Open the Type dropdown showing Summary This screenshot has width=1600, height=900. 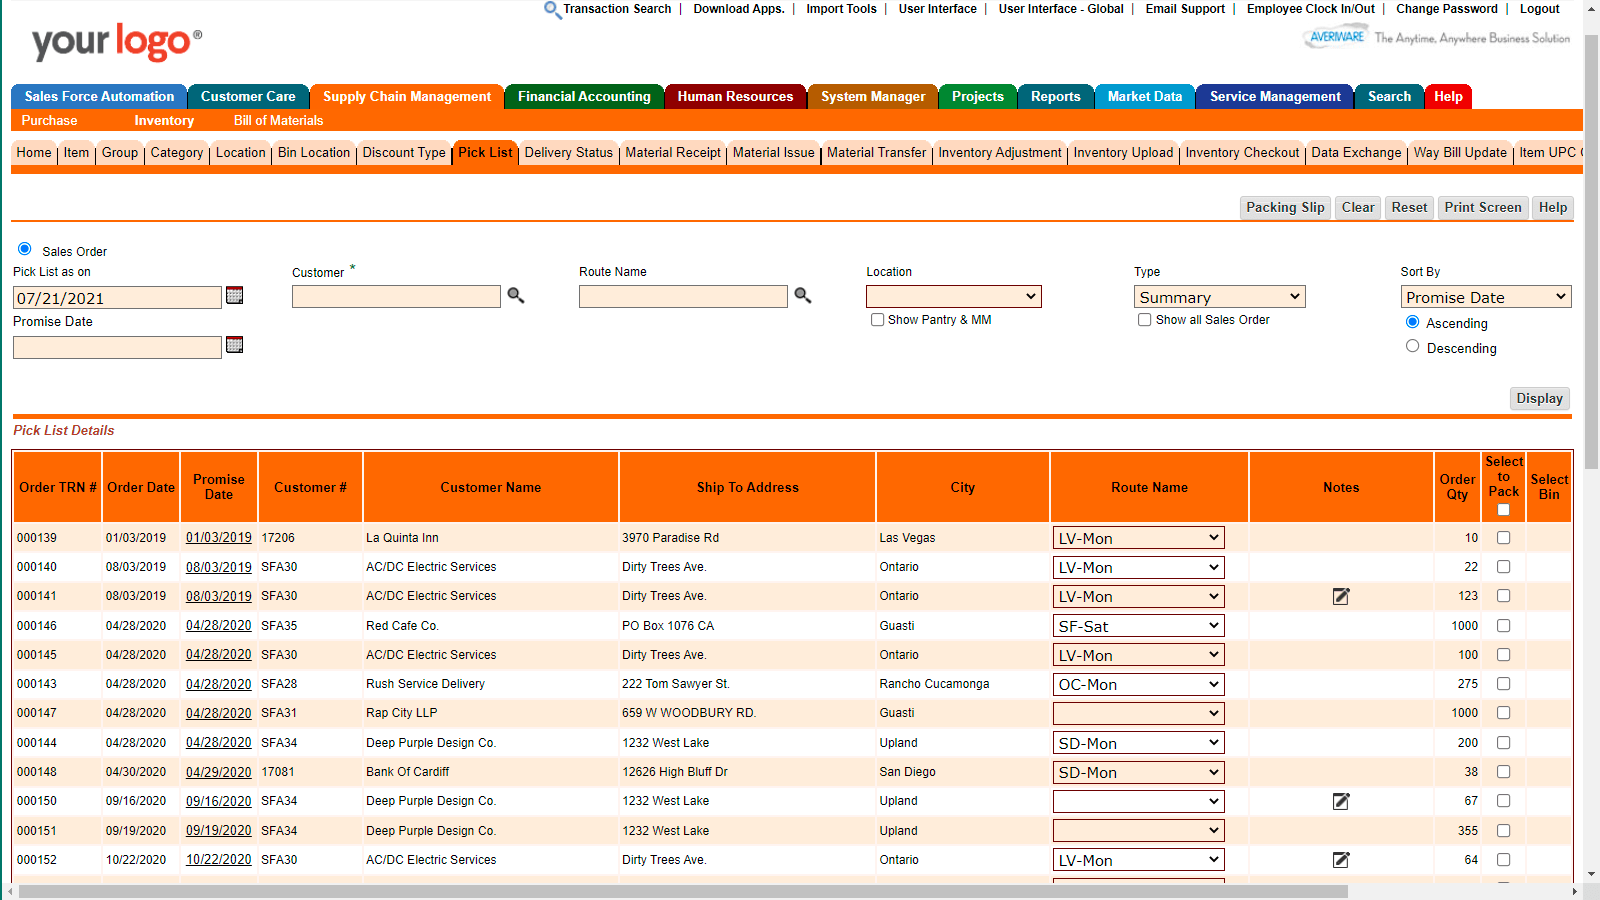pyautogui.click(x=1219, y=296)
